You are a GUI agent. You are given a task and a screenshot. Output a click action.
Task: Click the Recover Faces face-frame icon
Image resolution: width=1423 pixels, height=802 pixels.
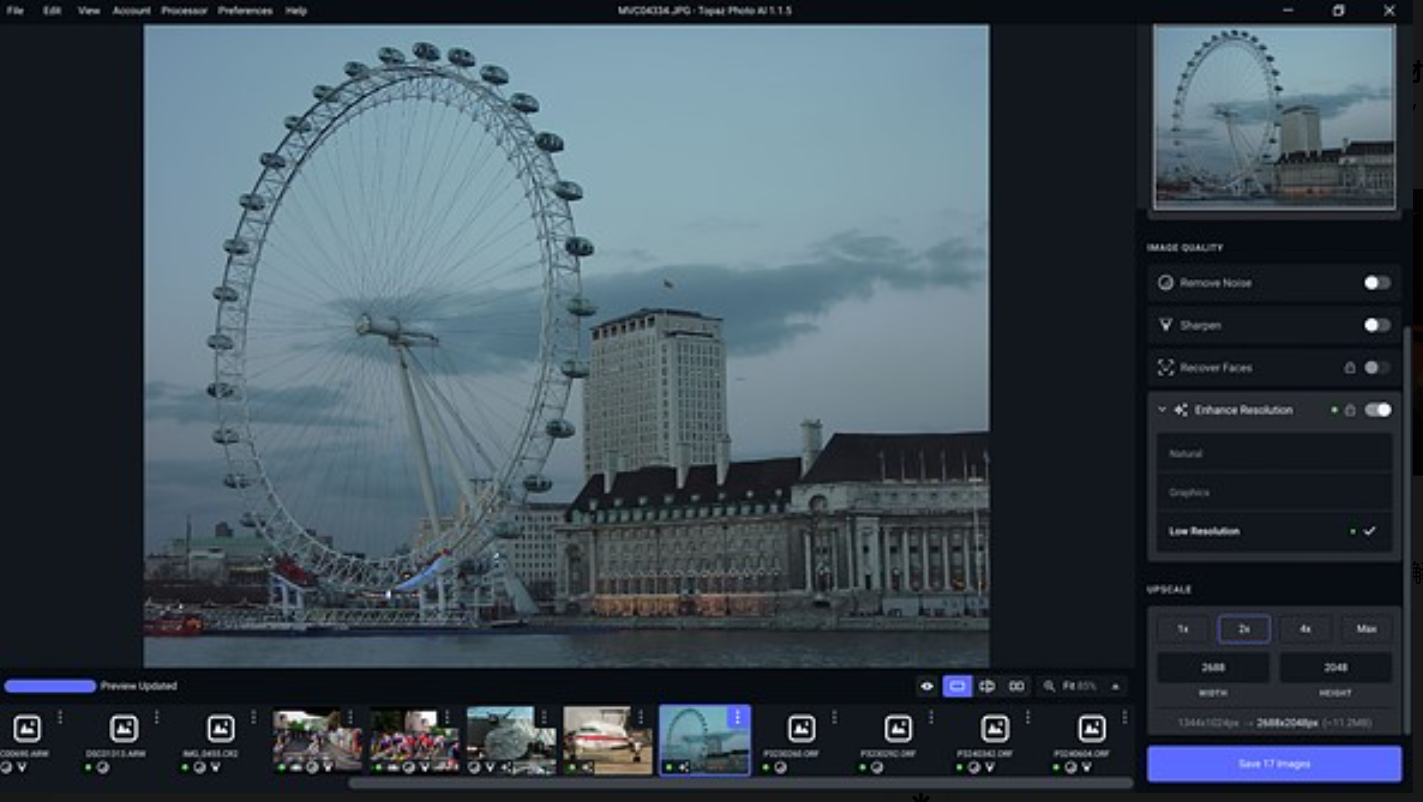click(x=1165, y=367)
